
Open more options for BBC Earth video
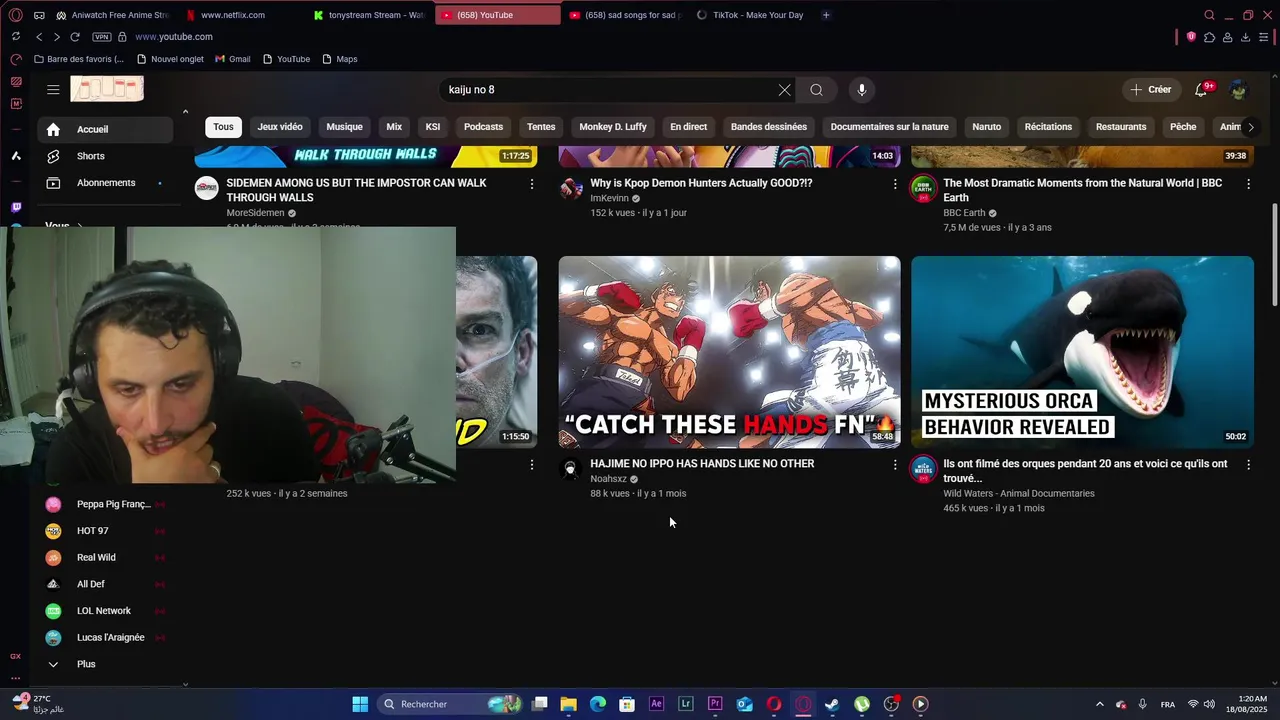coord(1248,184)
